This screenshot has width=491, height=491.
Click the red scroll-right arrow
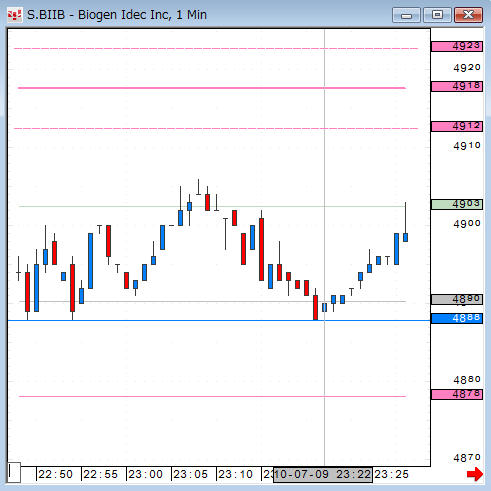click(x=475, y=474)
